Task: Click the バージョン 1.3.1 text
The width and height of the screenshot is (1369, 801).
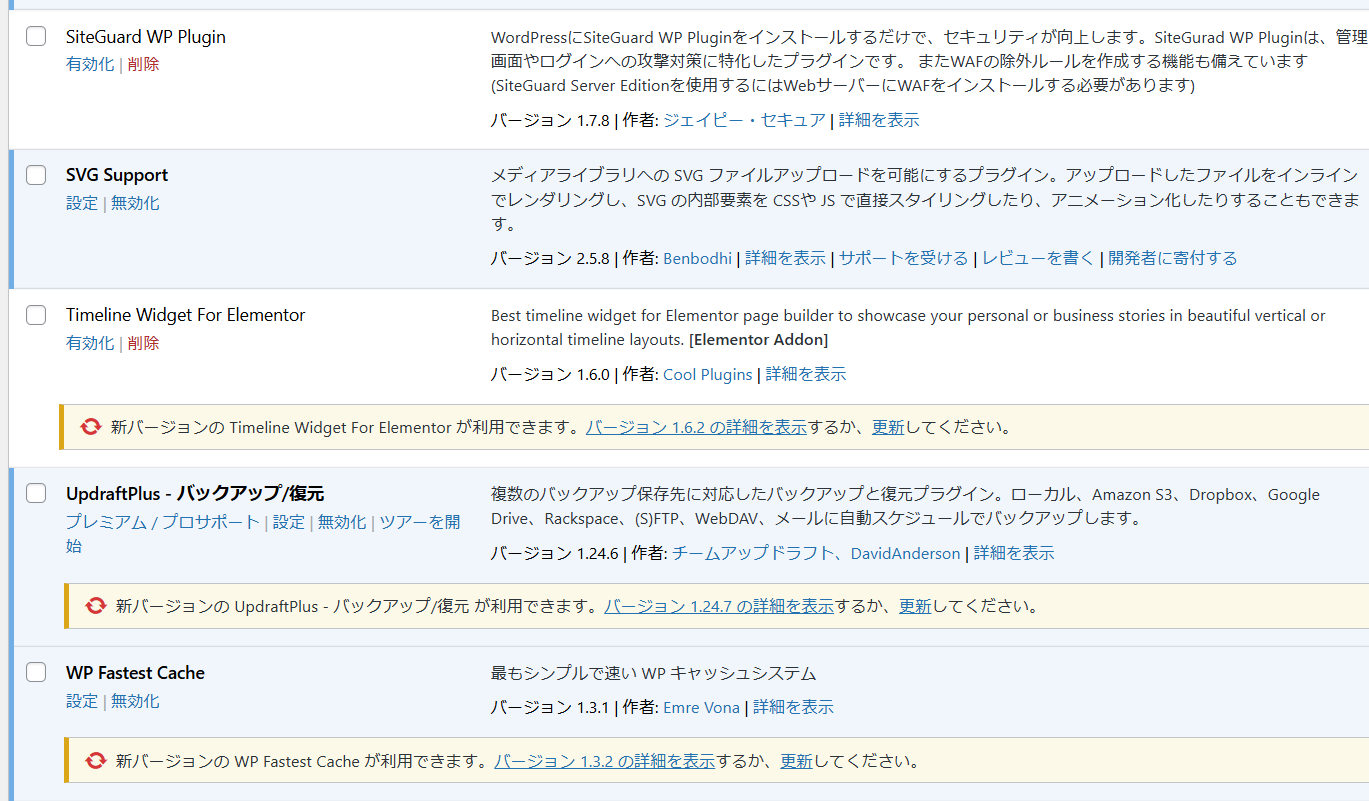Action: (550, 707)
